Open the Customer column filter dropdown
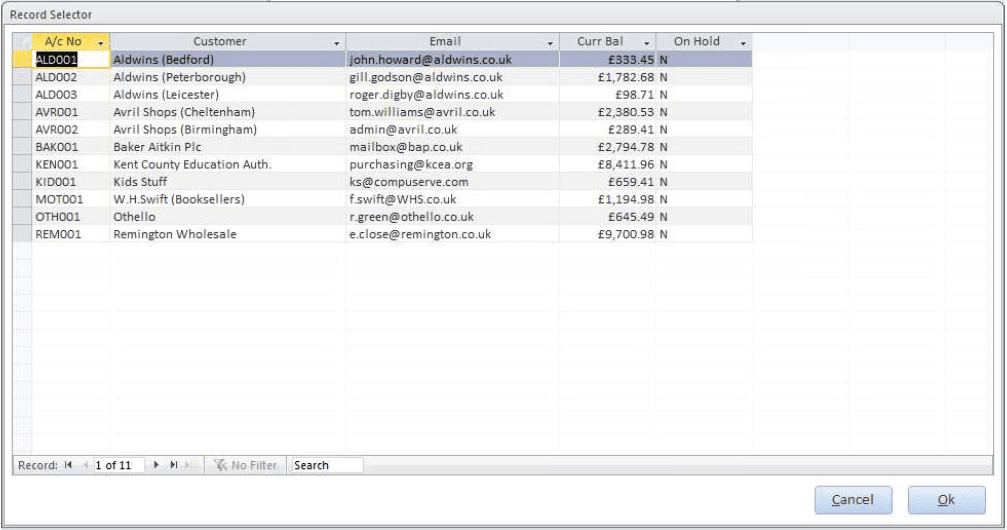Screen dimensions: 1007x530 click(x=335, y=43)
